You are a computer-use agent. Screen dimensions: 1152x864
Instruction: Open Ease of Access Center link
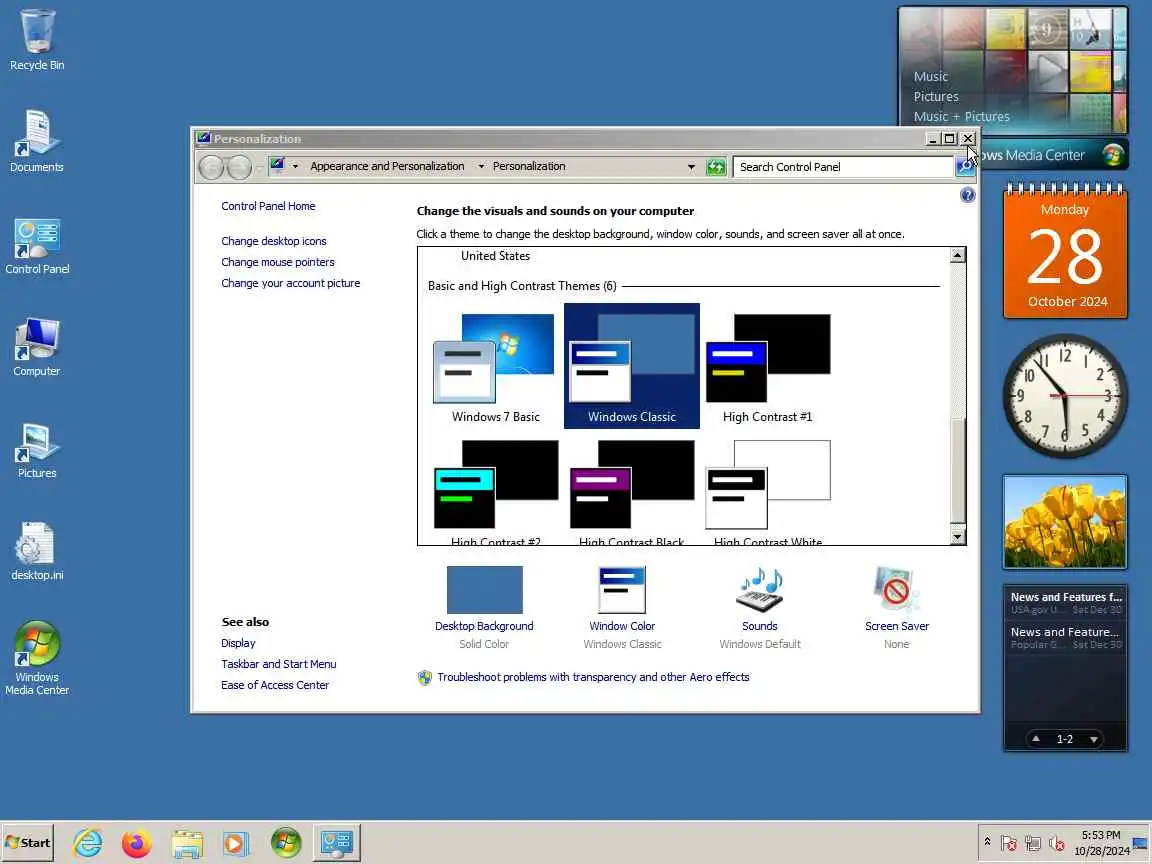click(x=275, y=685)
